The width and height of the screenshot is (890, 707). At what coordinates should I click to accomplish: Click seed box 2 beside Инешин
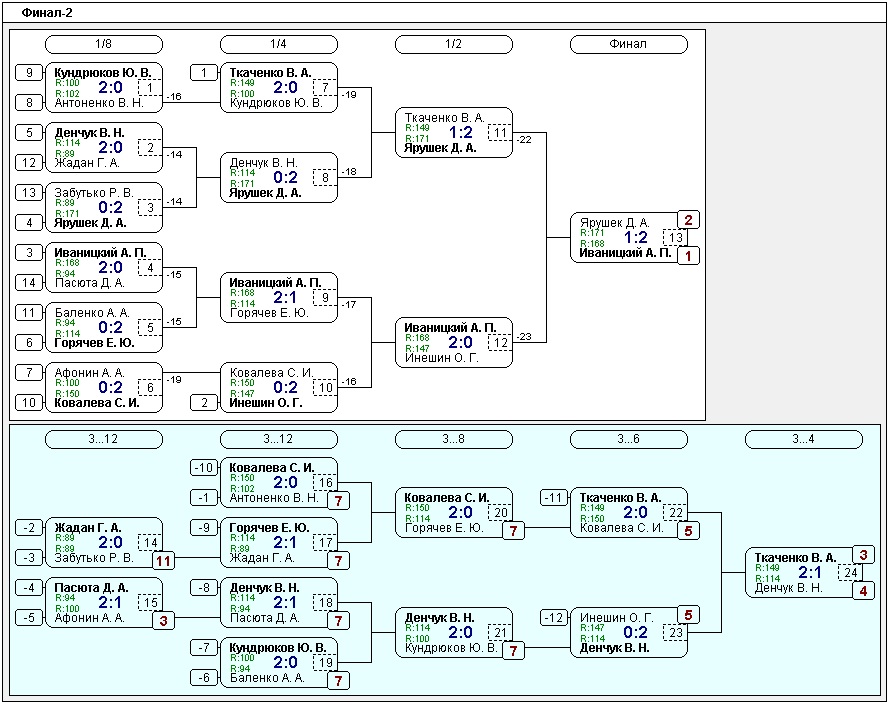204,403
